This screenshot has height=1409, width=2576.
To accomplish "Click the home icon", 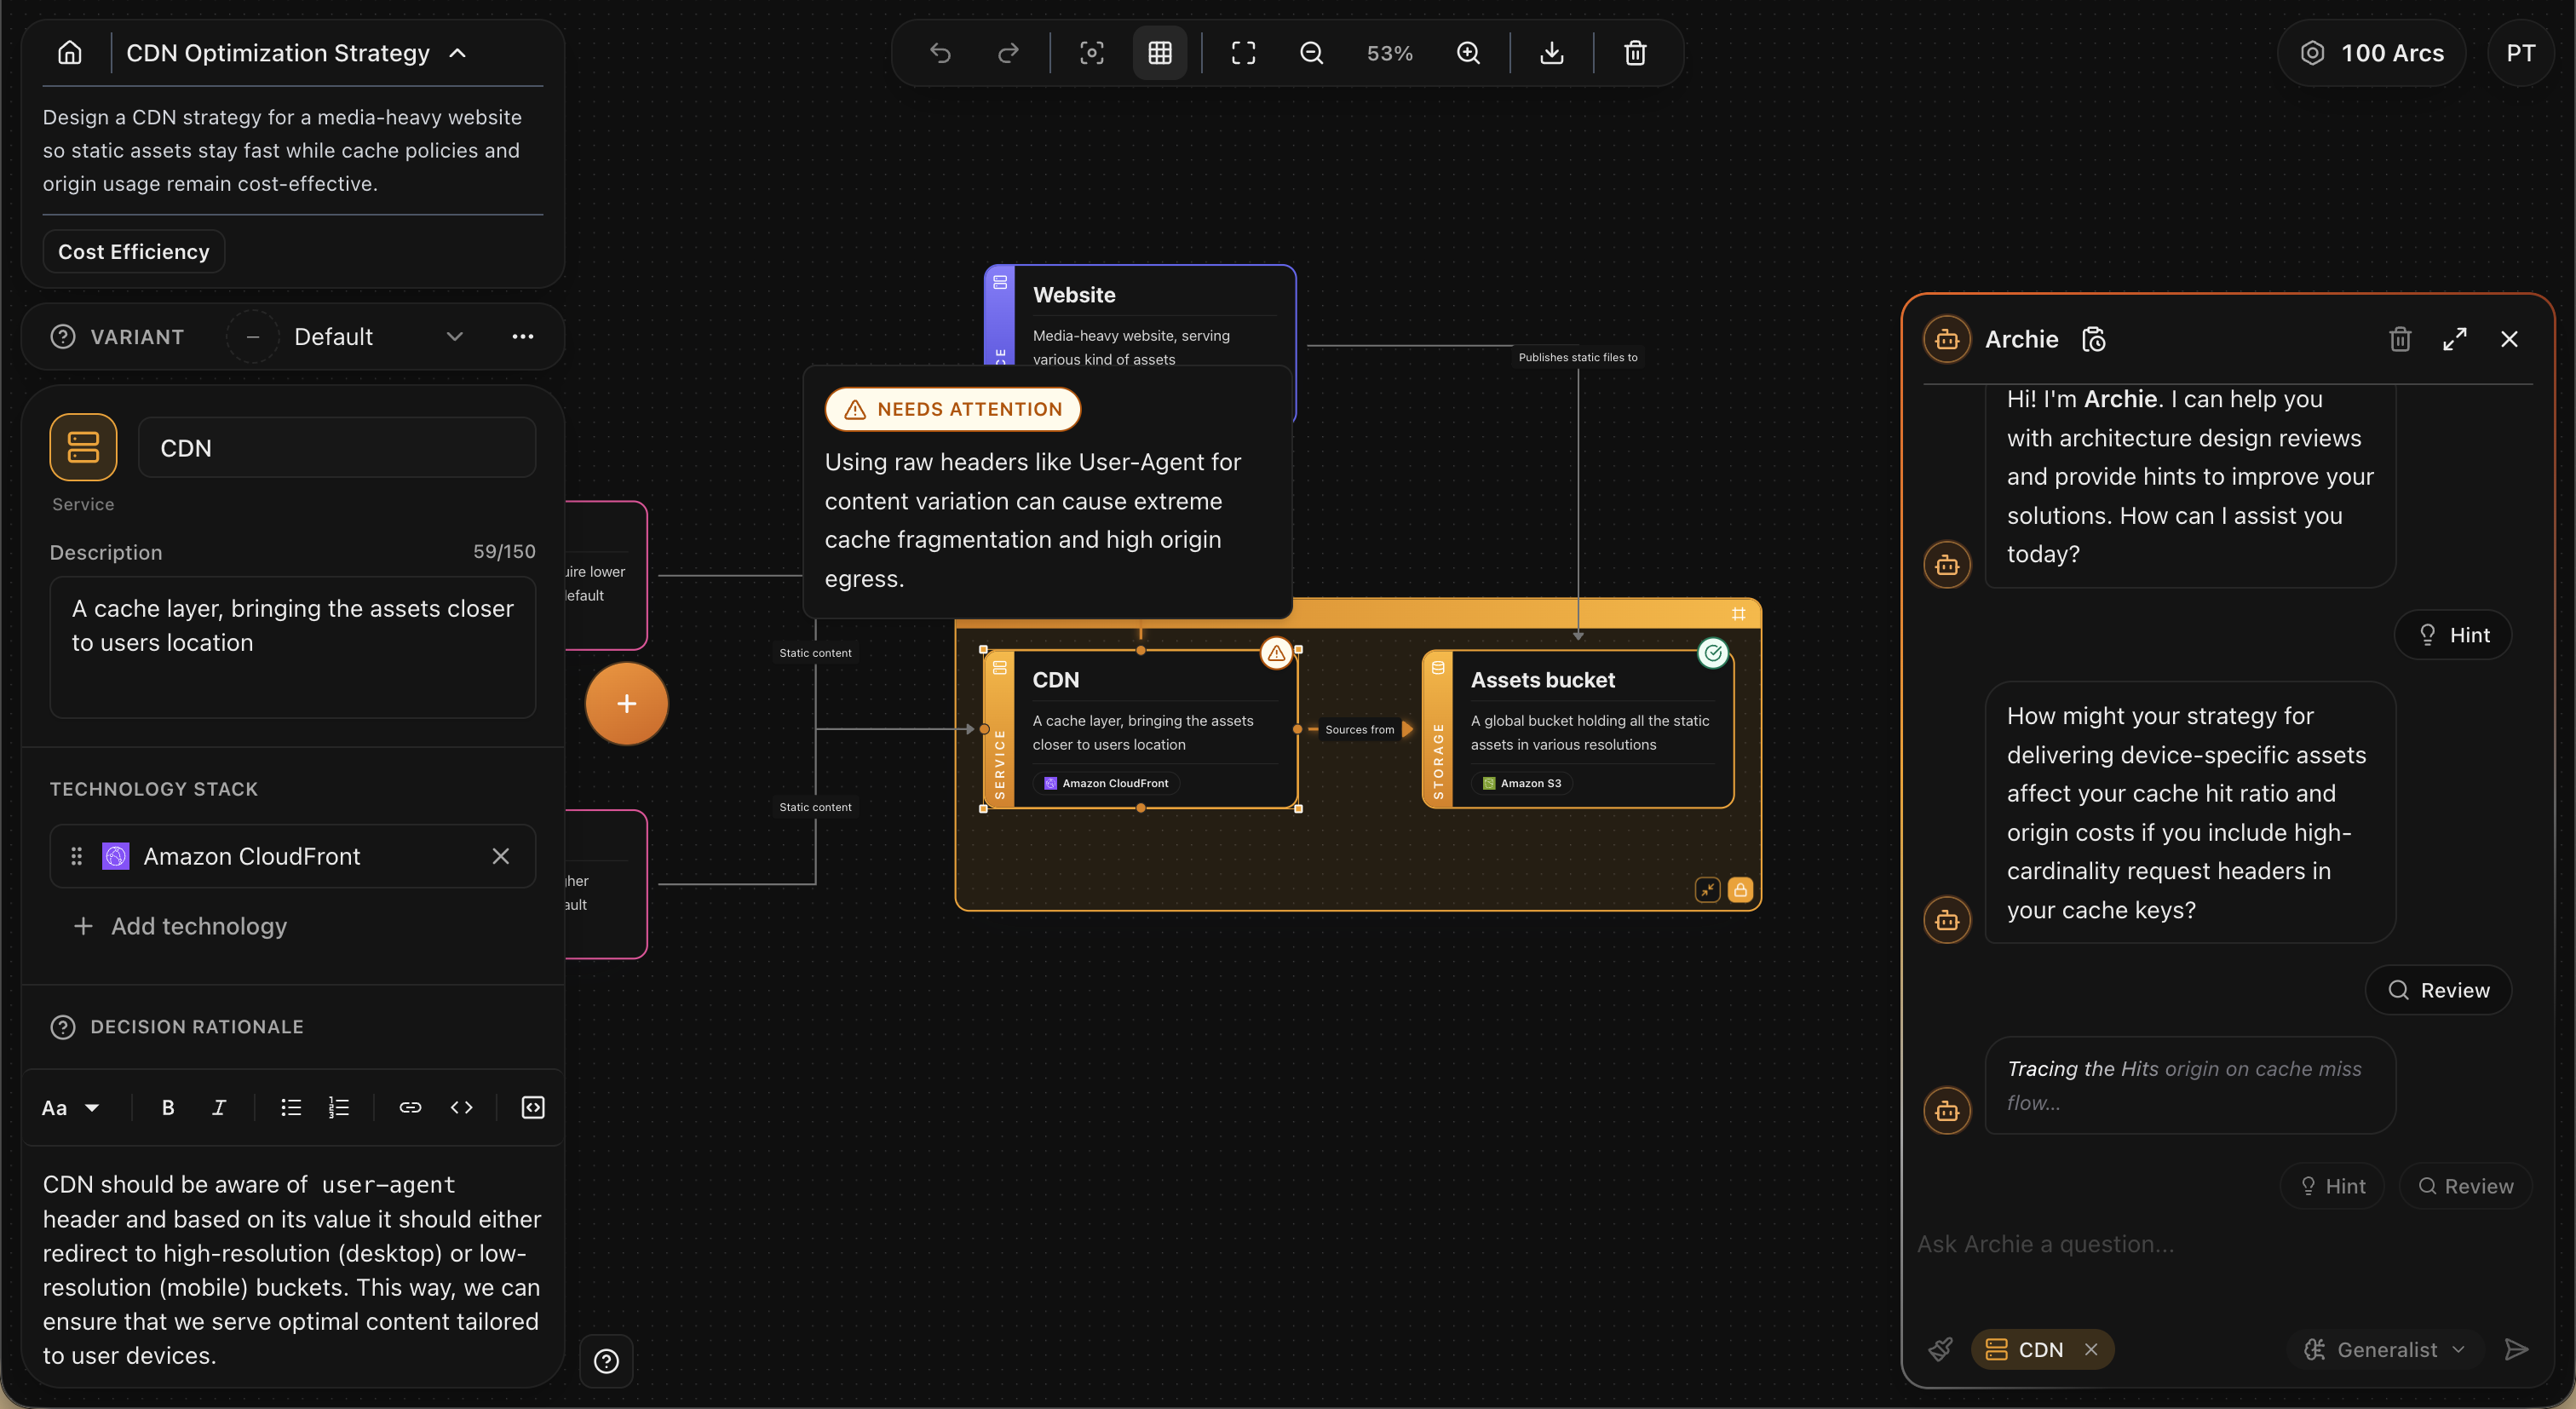I will click(x=69, y=53).
